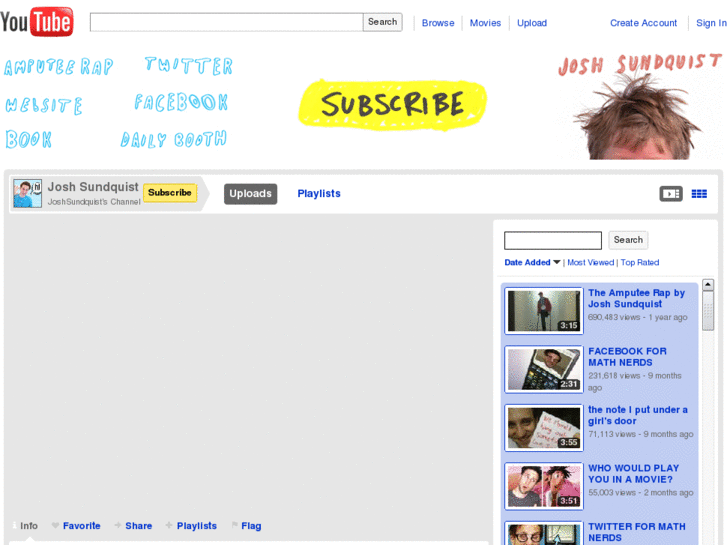The width and height of the screenshot is (727, 545).
Task: Open Date Added sort dropdown
Action: click(x=532, y=263)
